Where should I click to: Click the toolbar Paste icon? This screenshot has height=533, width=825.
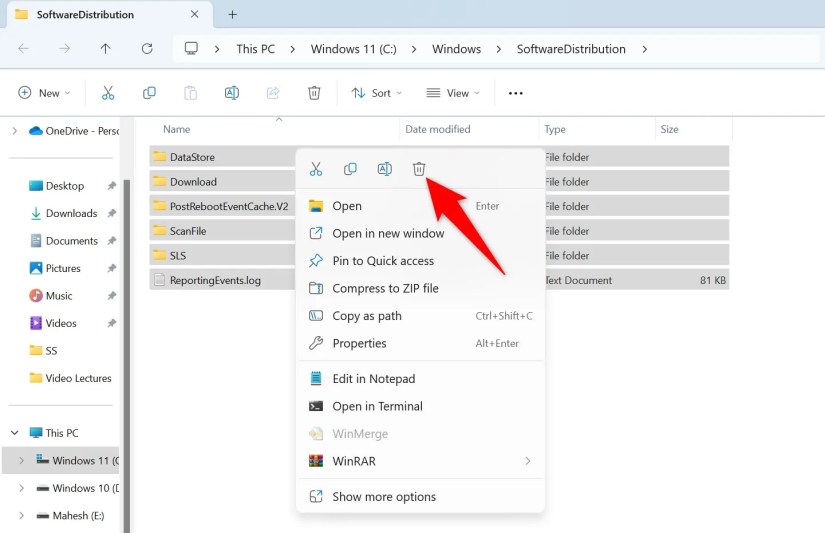click(190, 93)
